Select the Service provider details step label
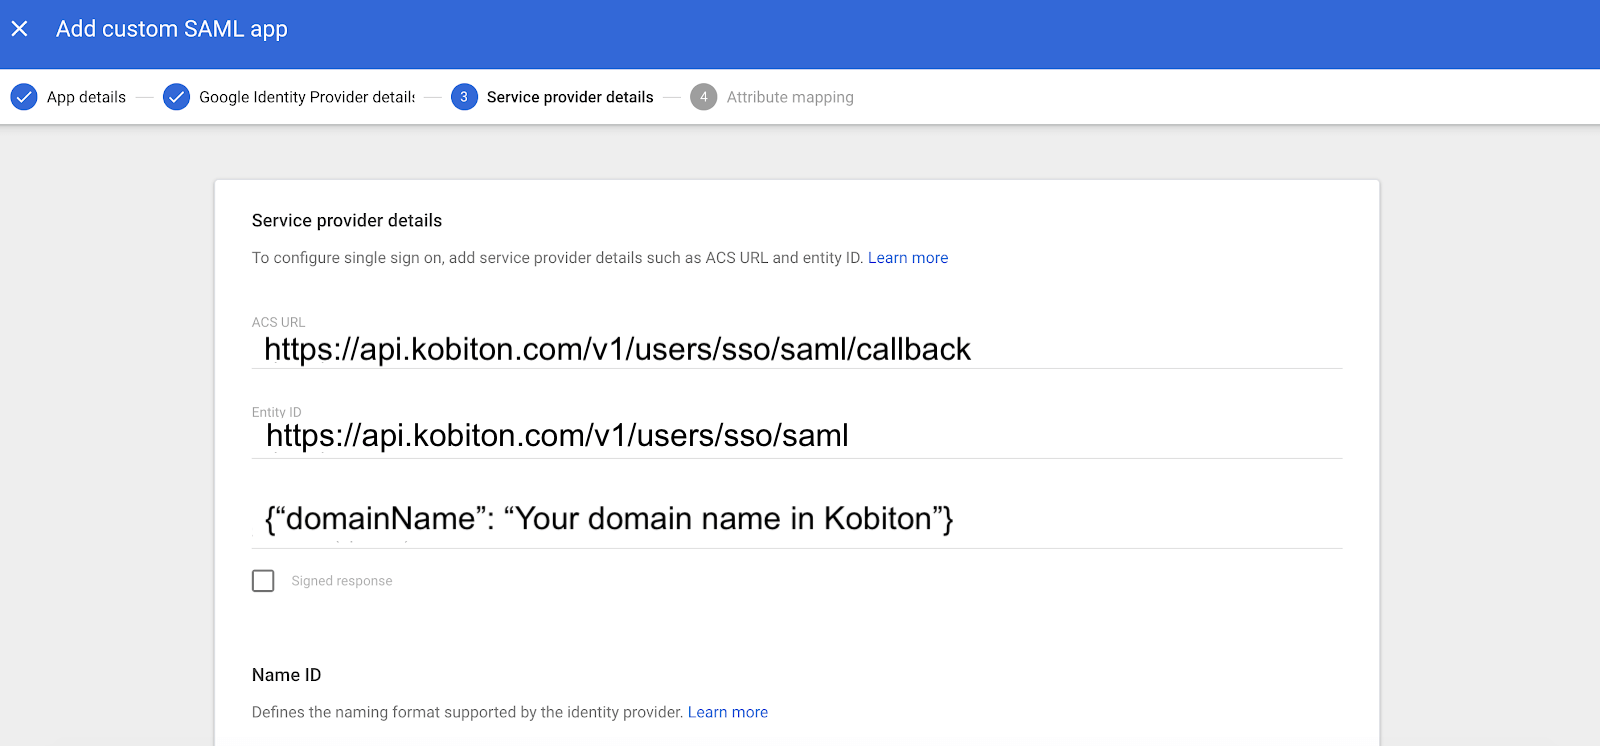 coord(570,97)
